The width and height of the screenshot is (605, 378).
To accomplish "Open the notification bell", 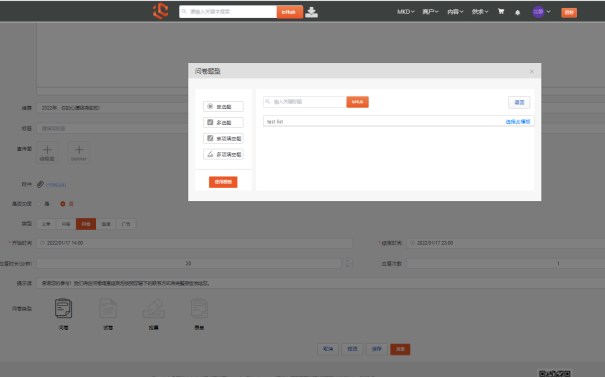I will point(517,12).
